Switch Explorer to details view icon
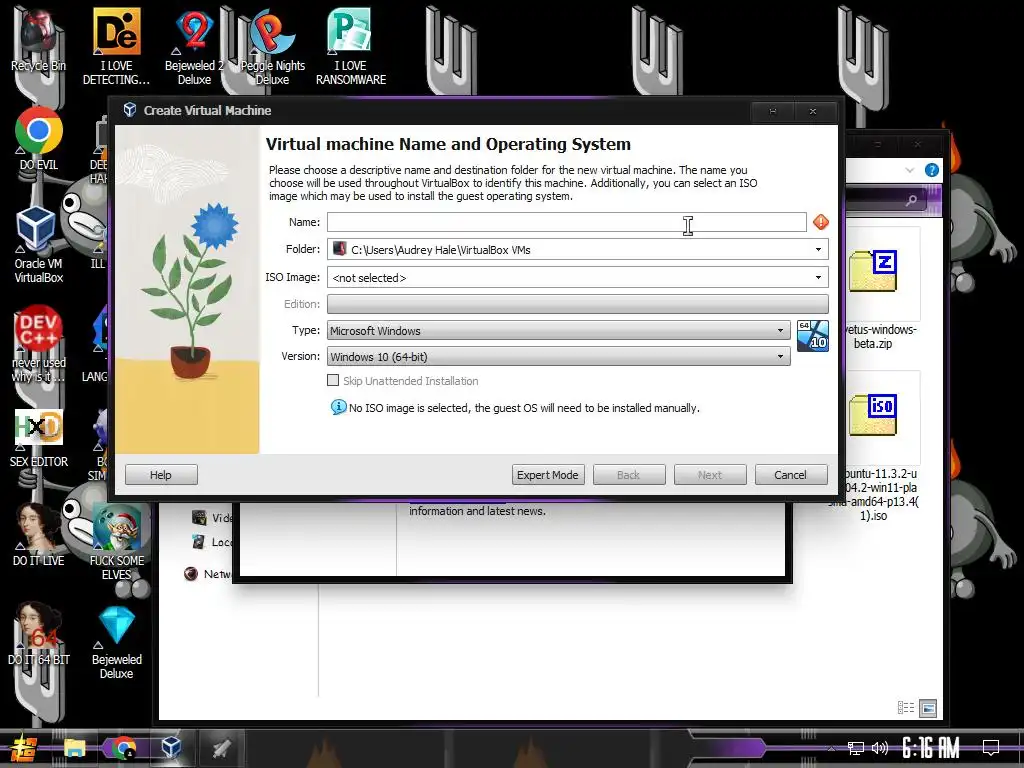Image resolution: width=1024 pixels, height=768 pixels. pos(906,708)
